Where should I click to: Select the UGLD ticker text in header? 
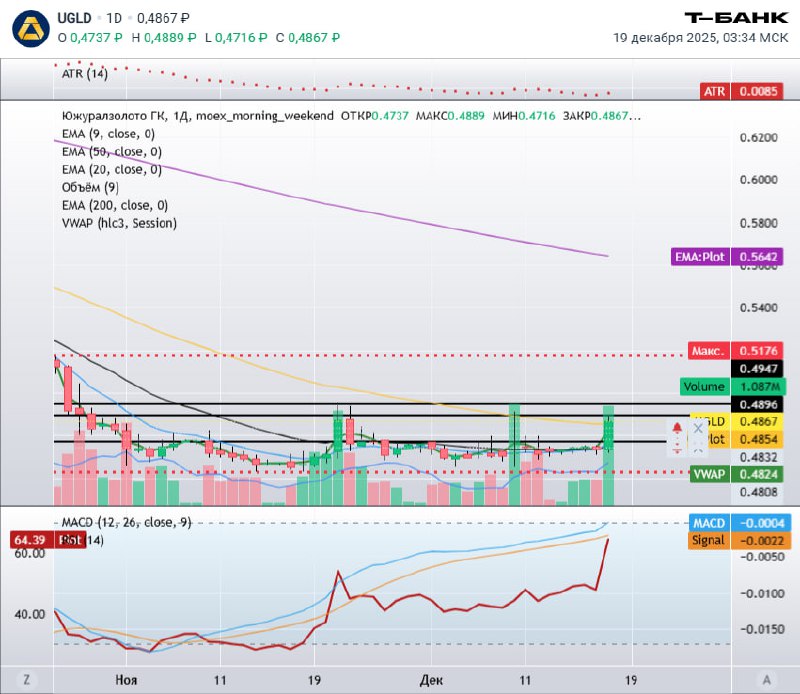[74, 18]
